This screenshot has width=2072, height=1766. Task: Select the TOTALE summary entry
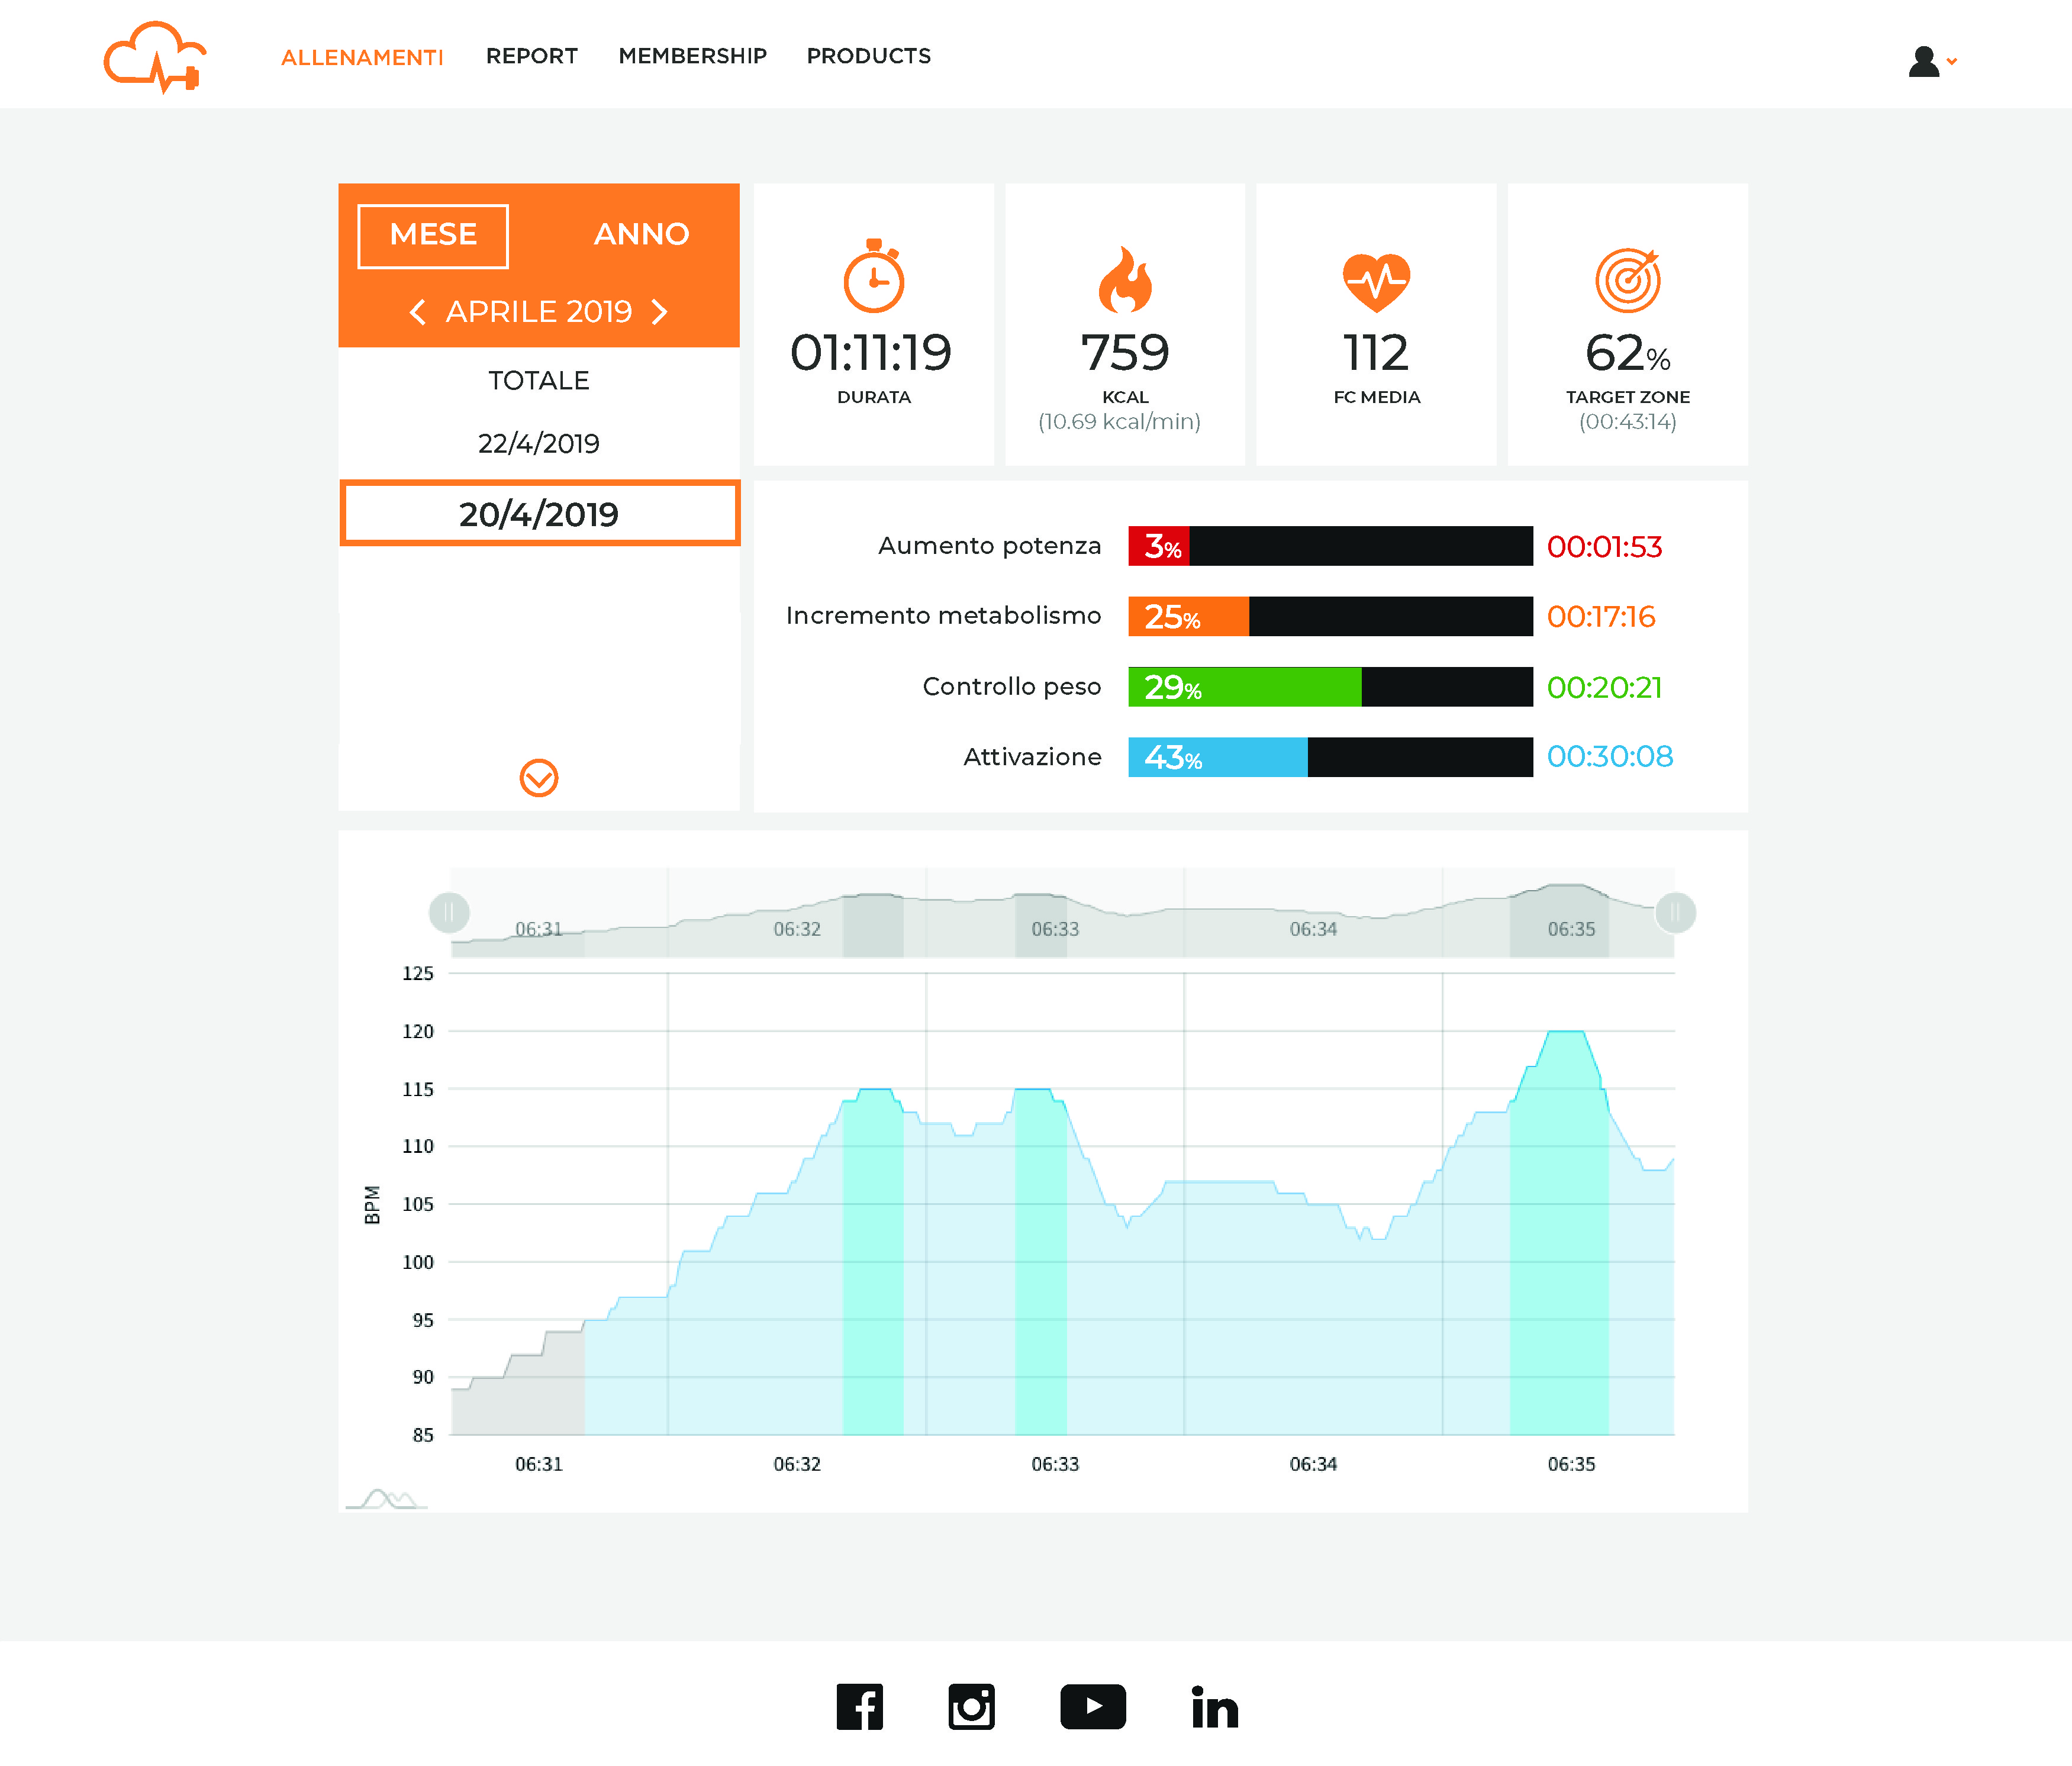(x=538, y=380)
